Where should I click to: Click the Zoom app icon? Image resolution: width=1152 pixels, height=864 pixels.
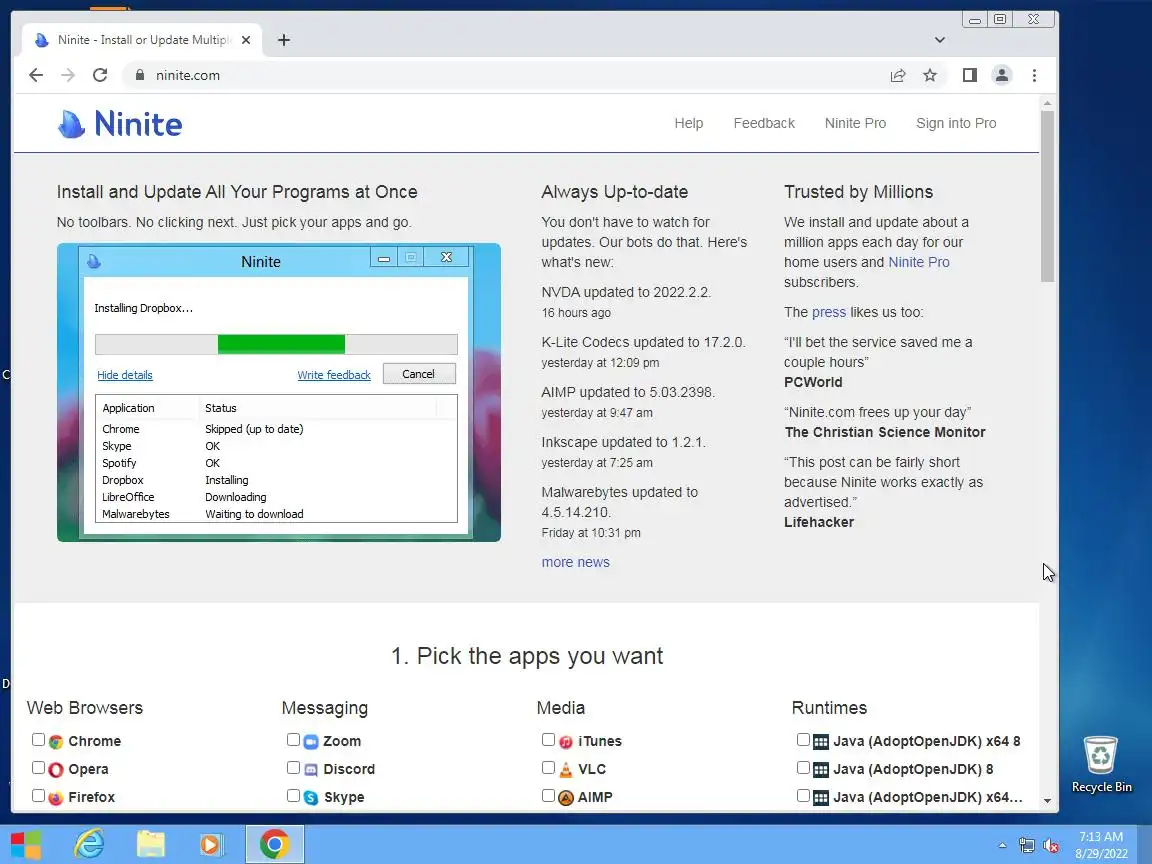(311, 742)
